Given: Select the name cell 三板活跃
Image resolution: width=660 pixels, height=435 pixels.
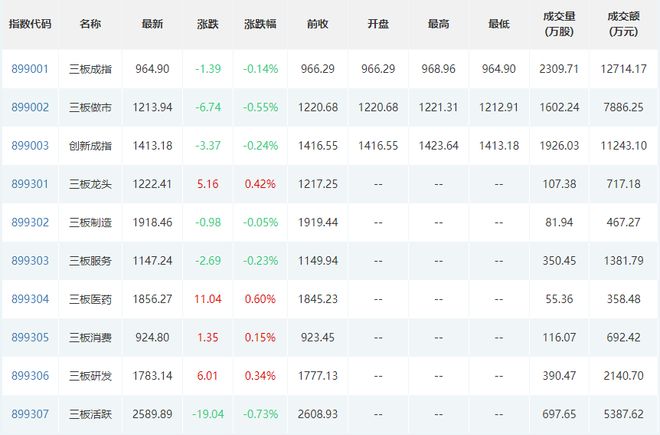Looking at the screenshot, I should click(90, 414).
